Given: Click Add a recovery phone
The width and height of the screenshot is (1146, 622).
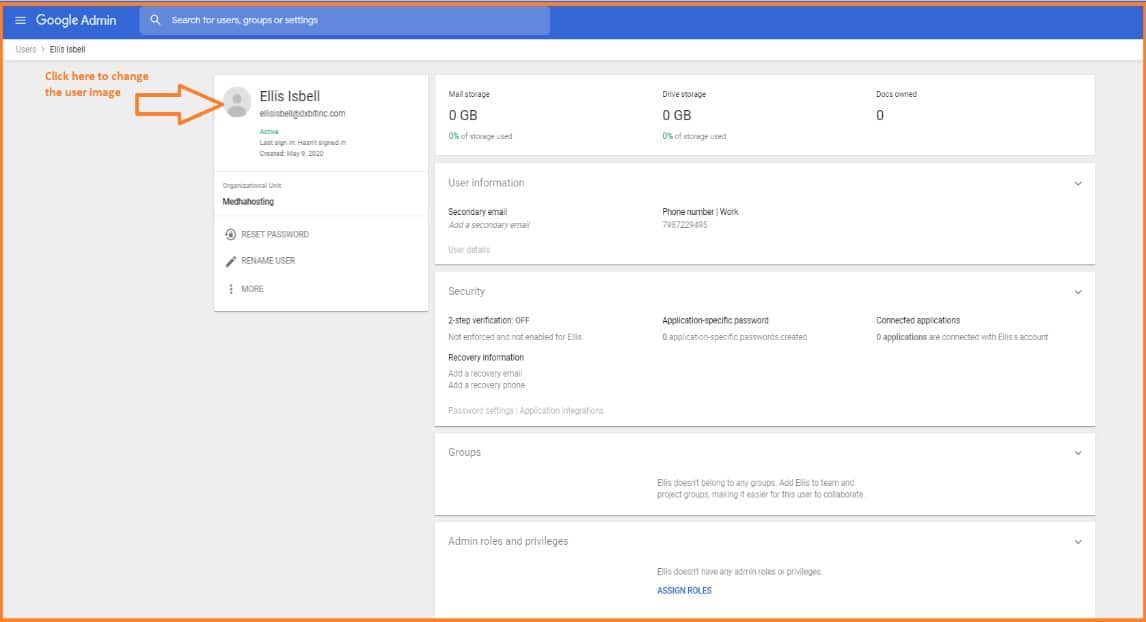Looking at the screenshot, I should [486, 385].
